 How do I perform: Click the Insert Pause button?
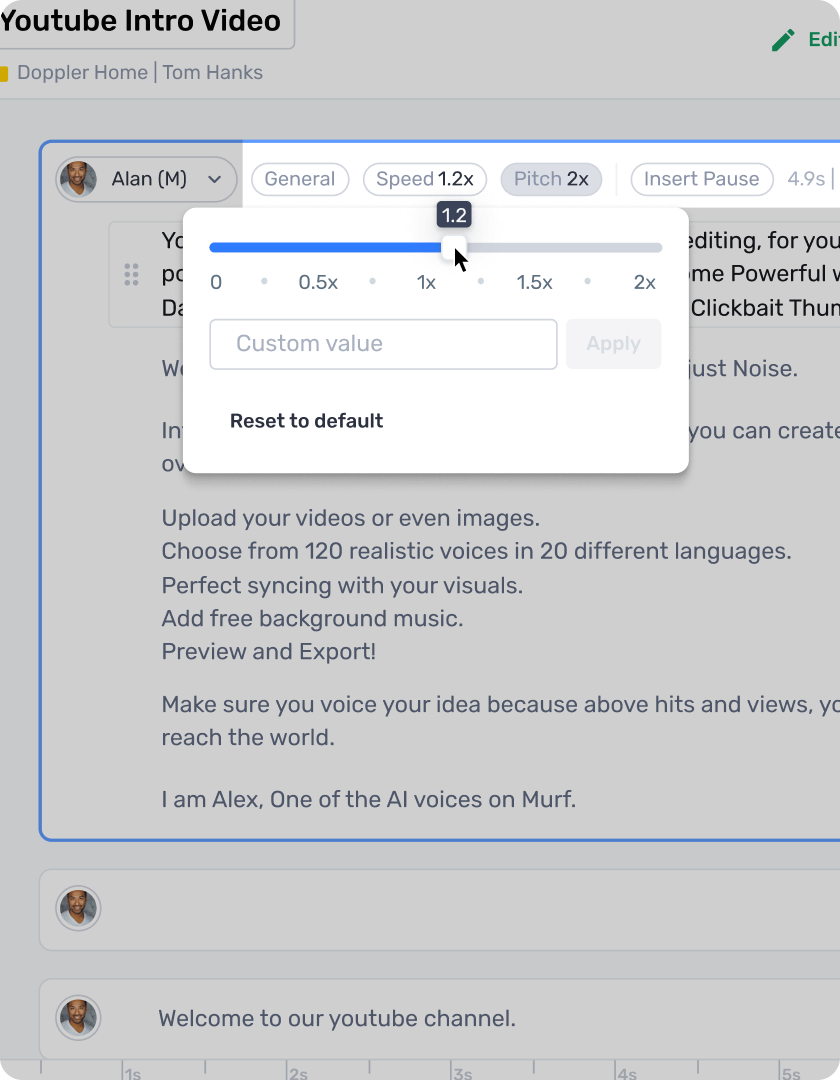click(x=701, y=179)
